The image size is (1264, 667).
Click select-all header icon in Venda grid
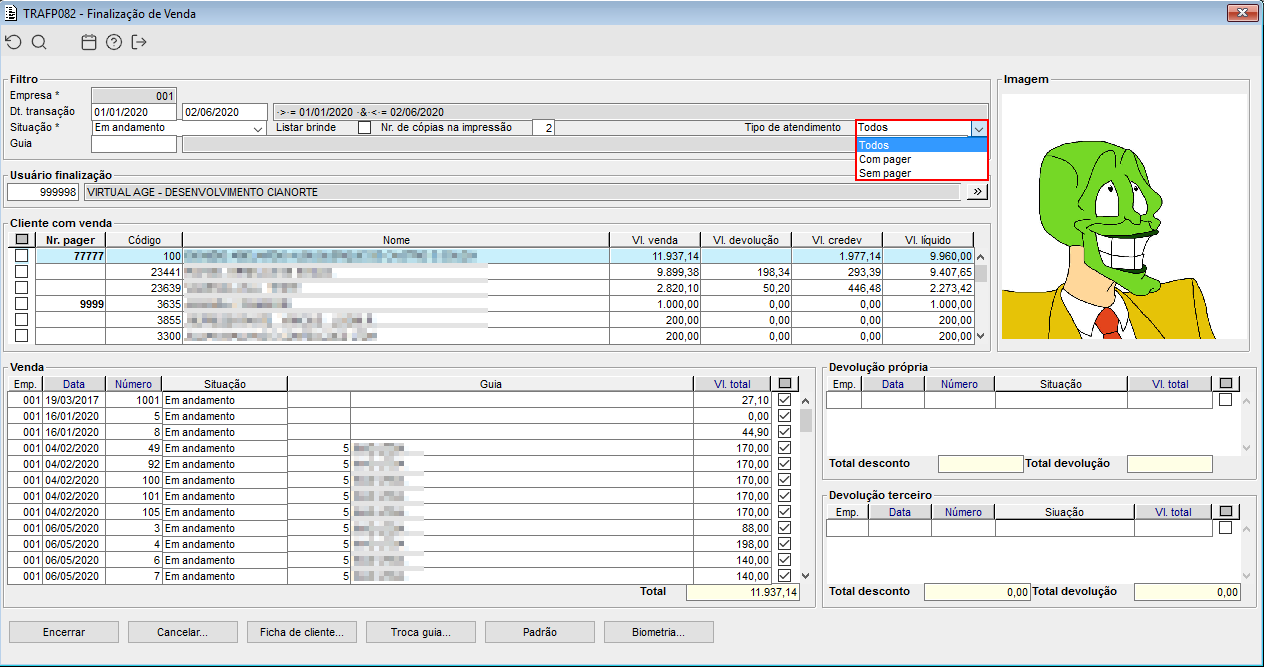point(784,384)
